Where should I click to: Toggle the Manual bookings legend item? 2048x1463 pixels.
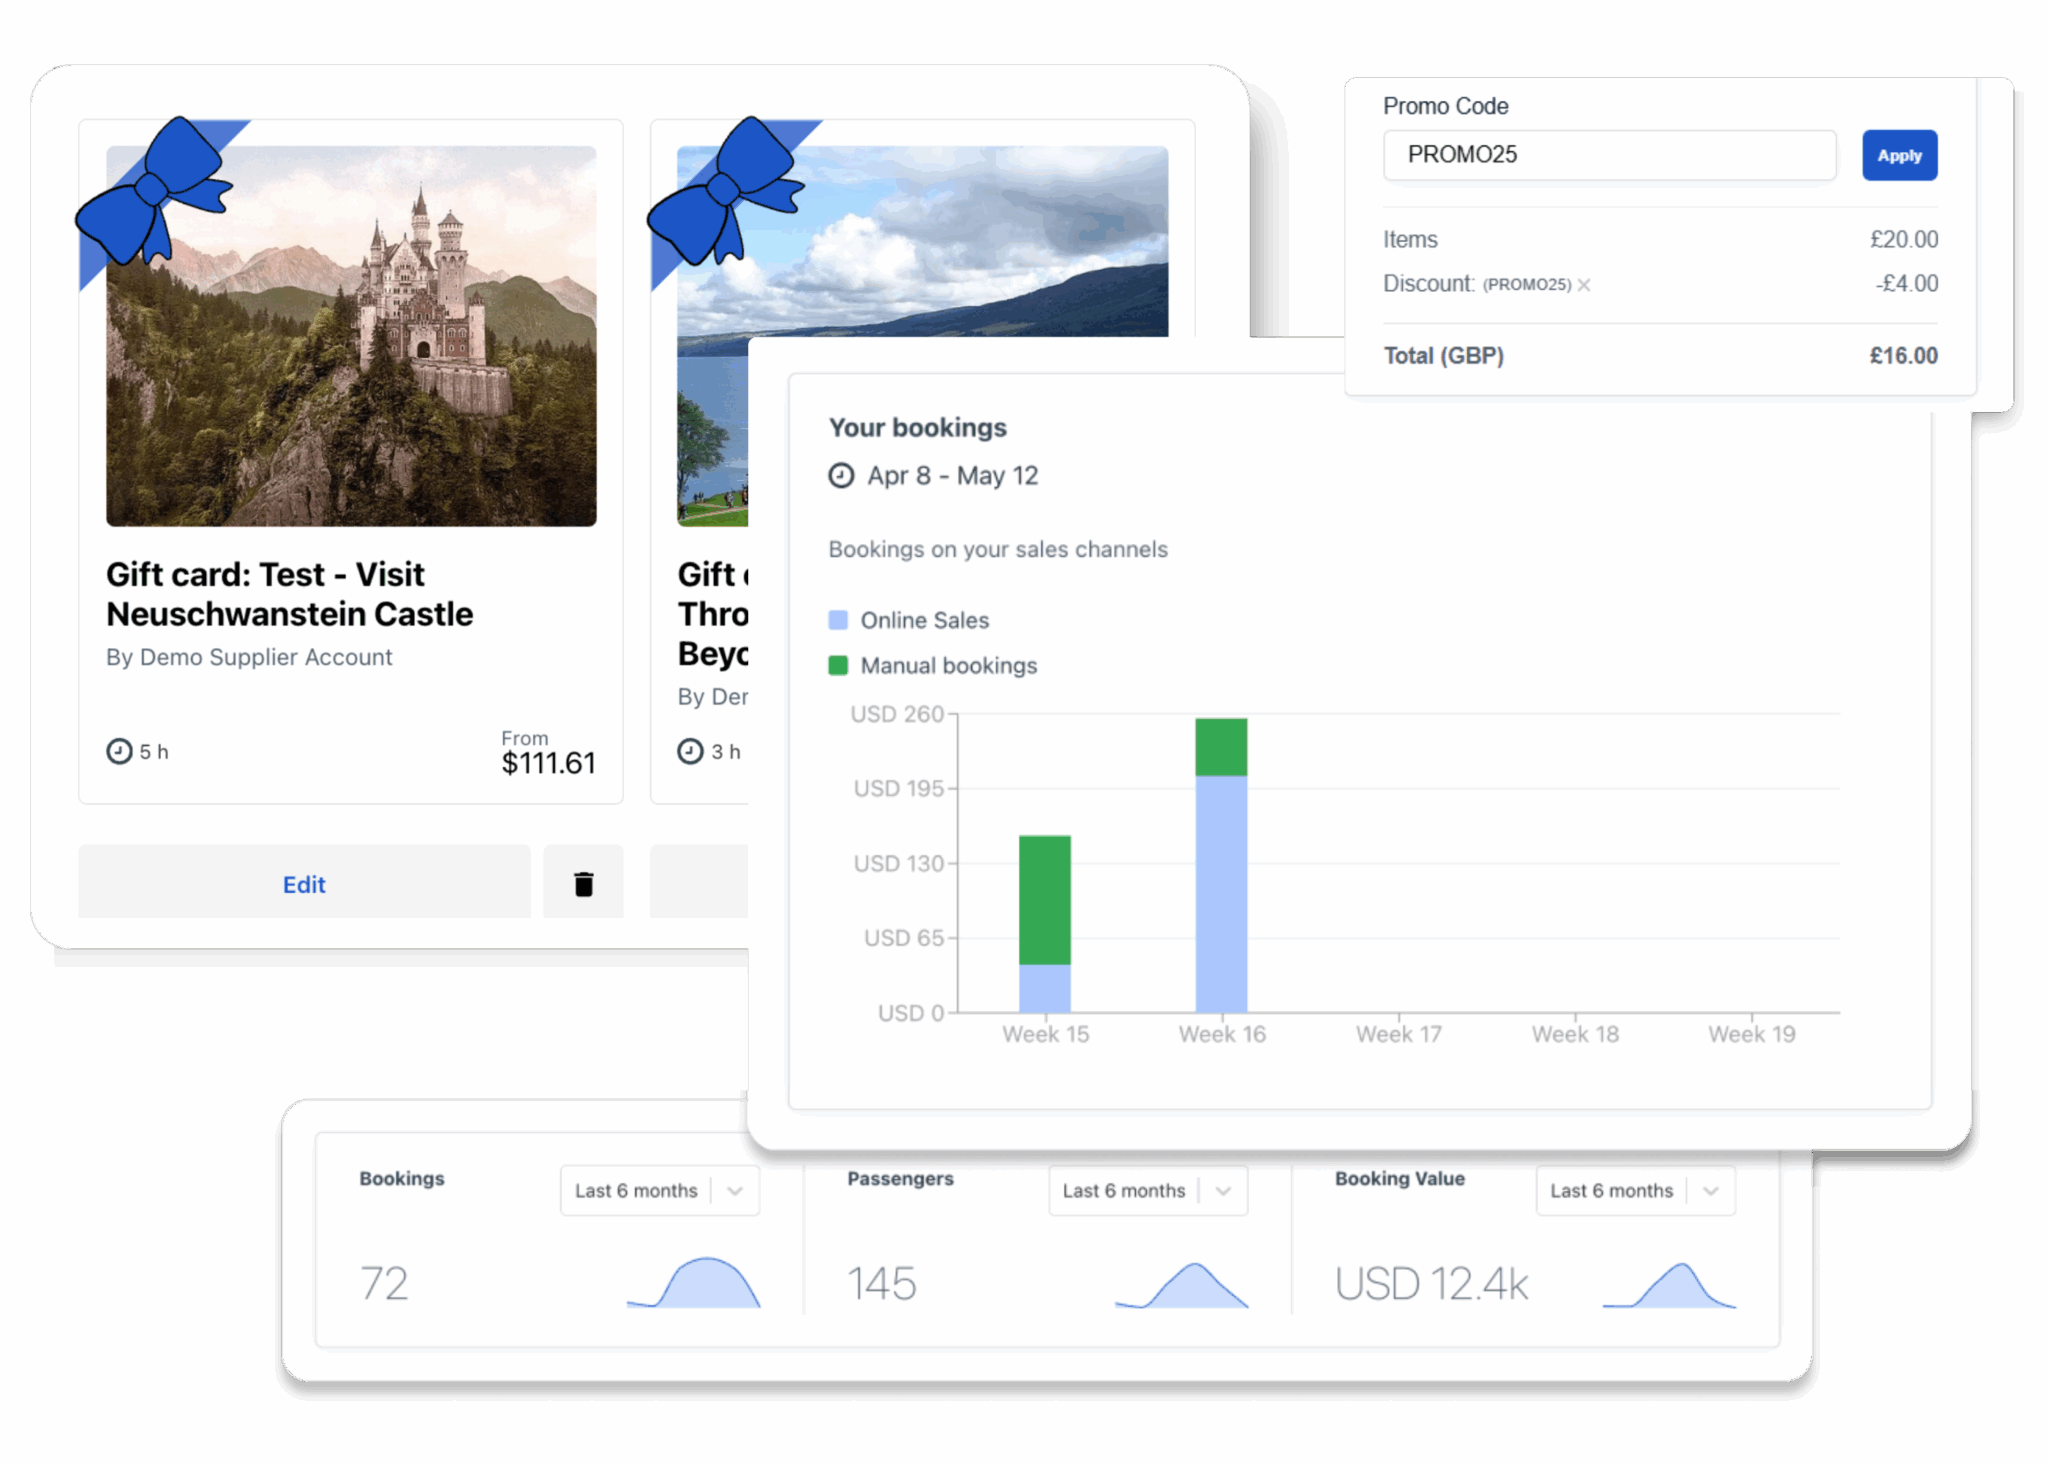tap(933, 666)
